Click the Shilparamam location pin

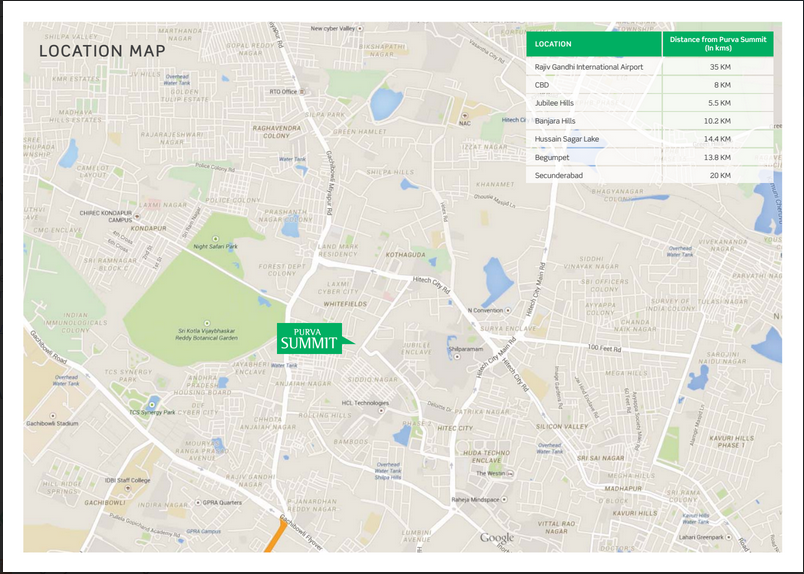click(457, 357)
